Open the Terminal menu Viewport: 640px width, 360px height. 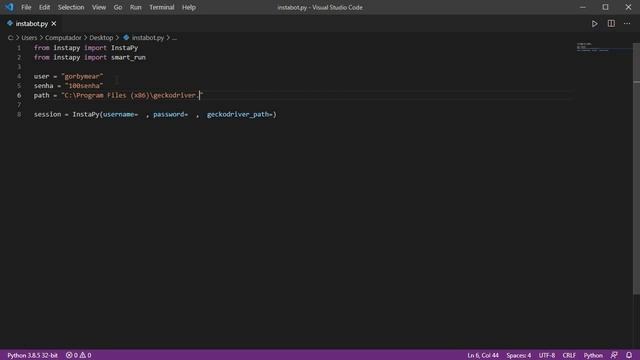[161, 7]
